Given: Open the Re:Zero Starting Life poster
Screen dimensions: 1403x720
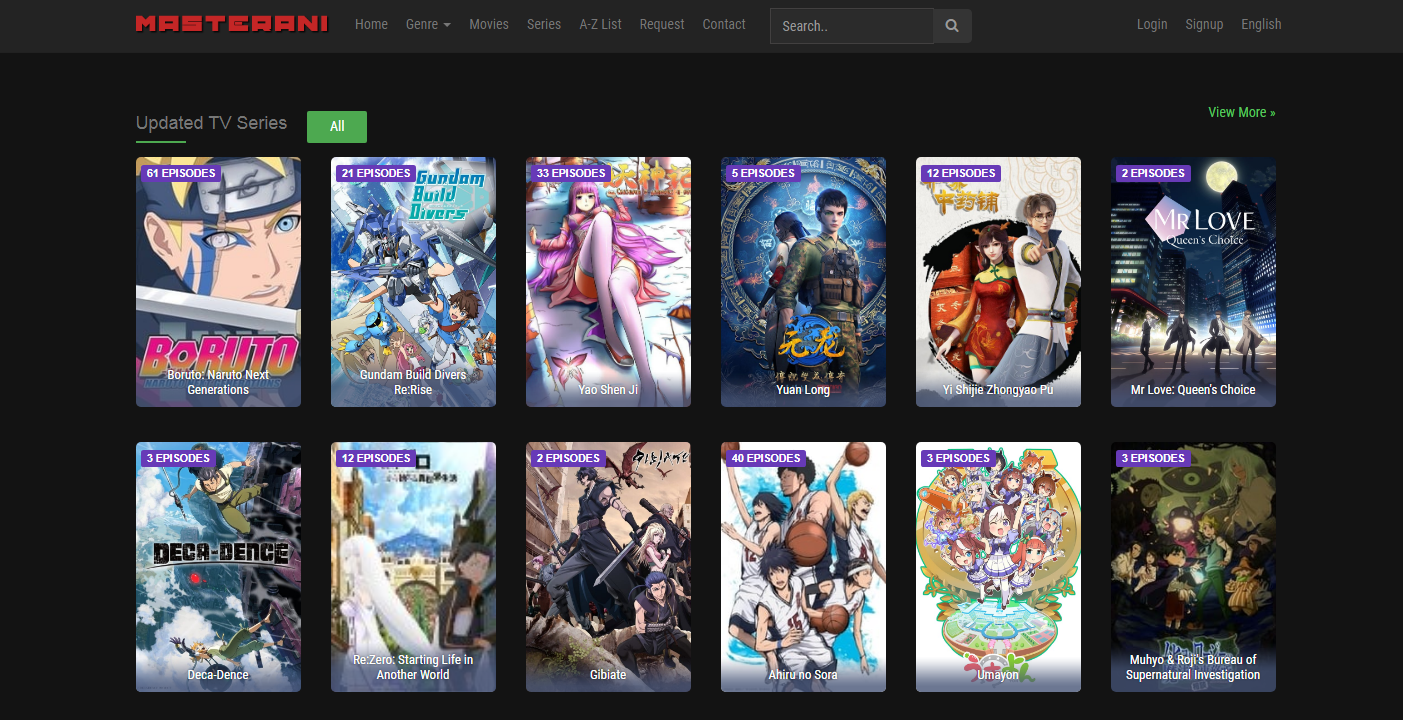Looking at the screenshot, I should tap(413, 567).
